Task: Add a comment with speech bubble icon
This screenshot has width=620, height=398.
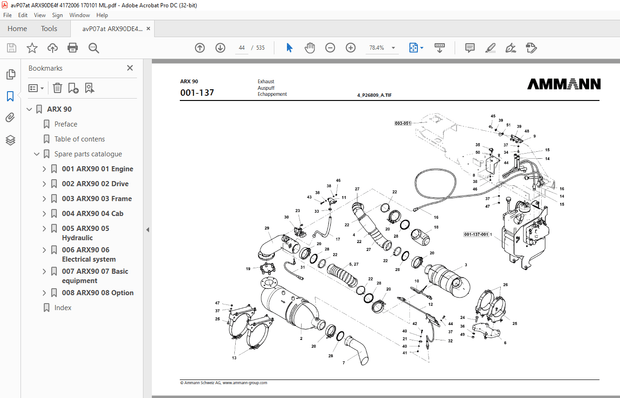Action: pyautogui.click(x=470, y=48)
